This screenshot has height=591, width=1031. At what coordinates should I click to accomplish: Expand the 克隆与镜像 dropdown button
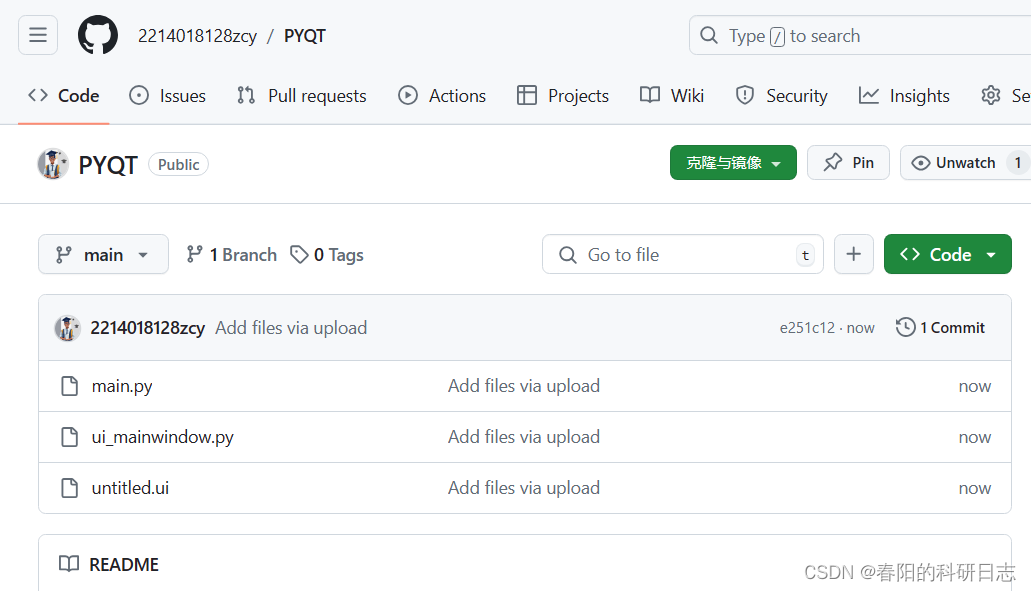coord(733,163)
